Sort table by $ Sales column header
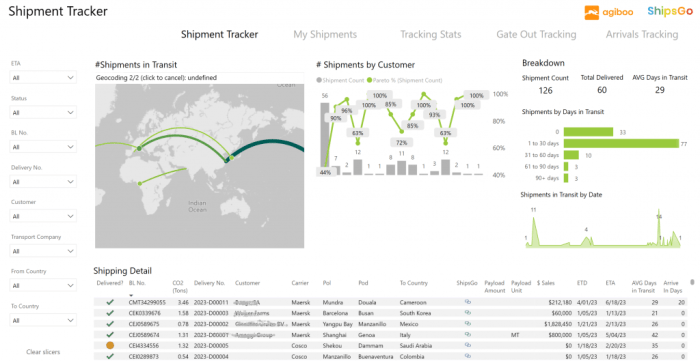This screenshot has width=700, height=361. pyautogui.click(x=546, y=283)
